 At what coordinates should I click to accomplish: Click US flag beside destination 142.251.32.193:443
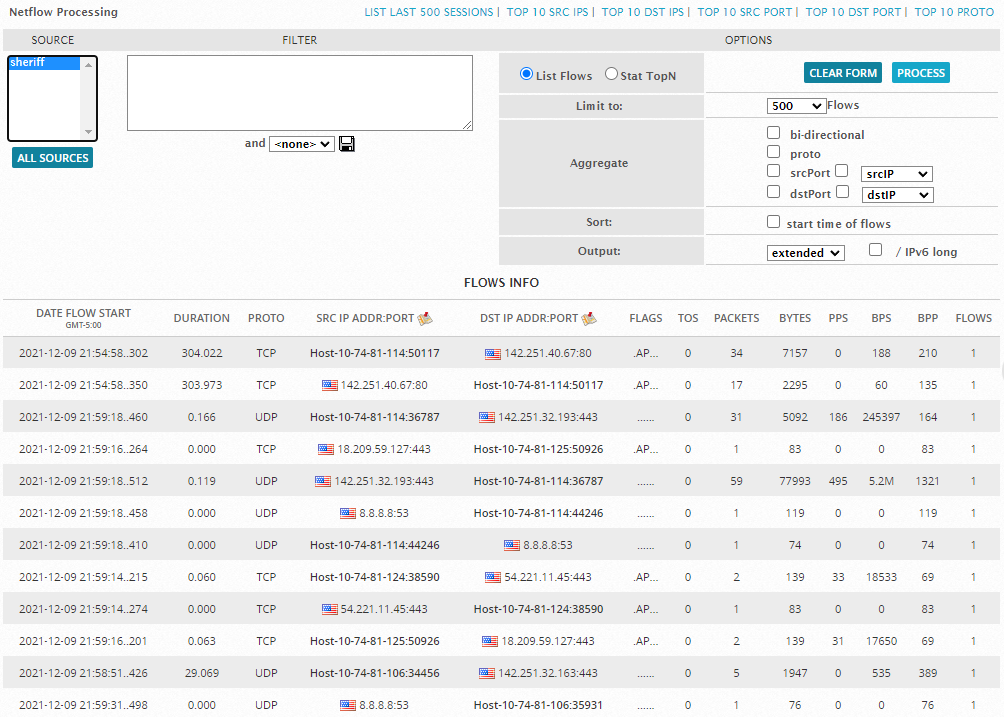click(487, 417)
